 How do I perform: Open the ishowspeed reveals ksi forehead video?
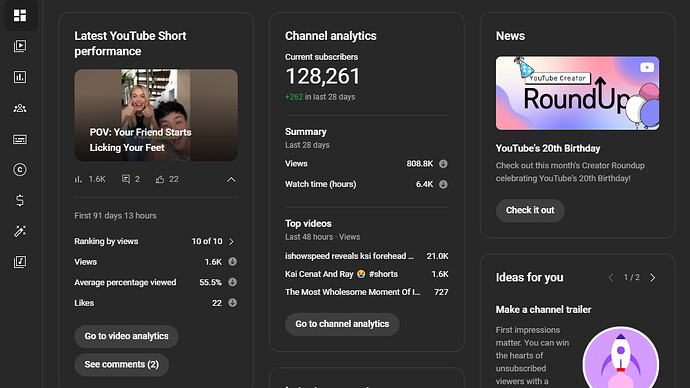coord(367,256)
